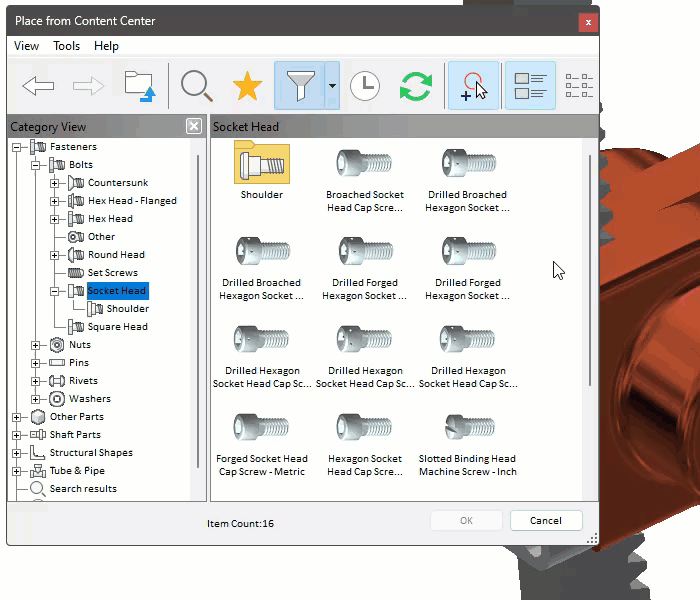
Task: Close the Category View panel
Action: pos(194,126)
